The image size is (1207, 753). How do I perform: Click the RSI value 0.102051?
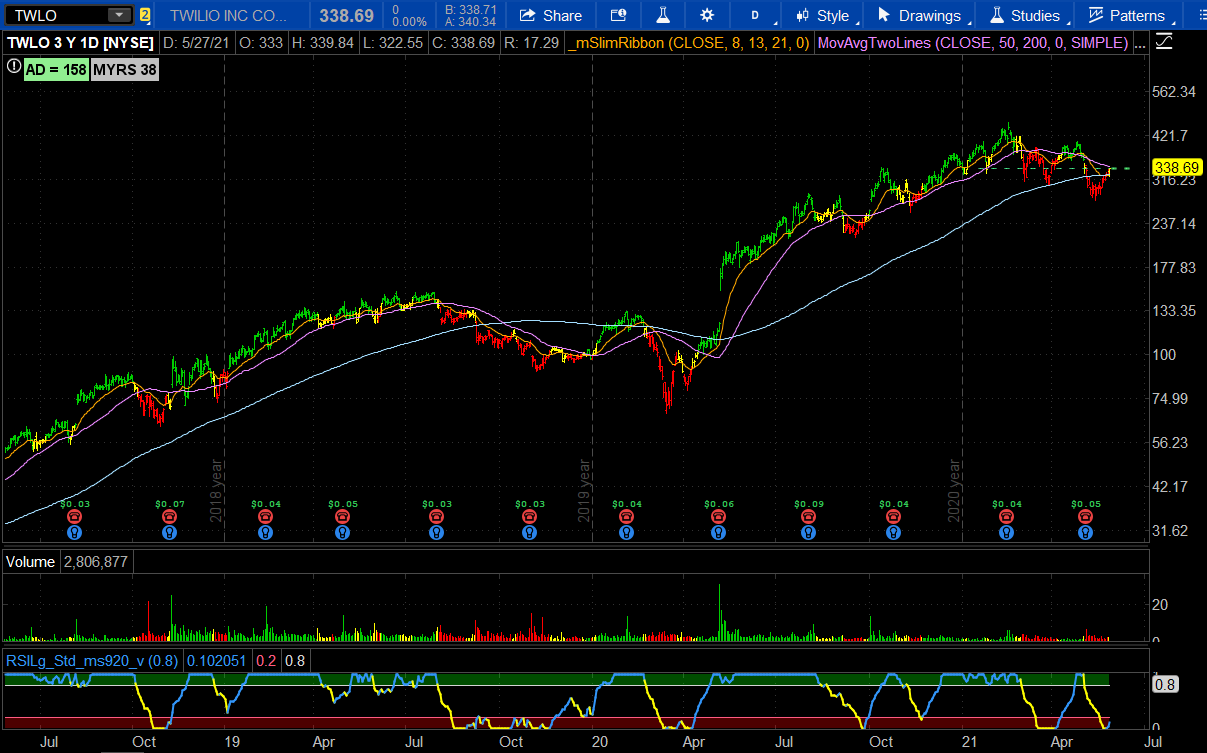[x=217, y=660]
